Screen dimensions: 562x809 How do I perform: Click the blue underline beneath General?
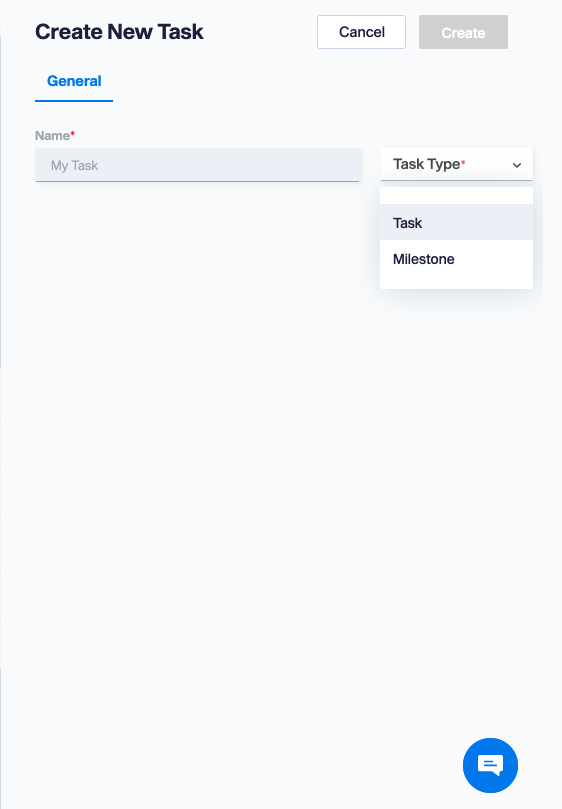pos(74,101)
